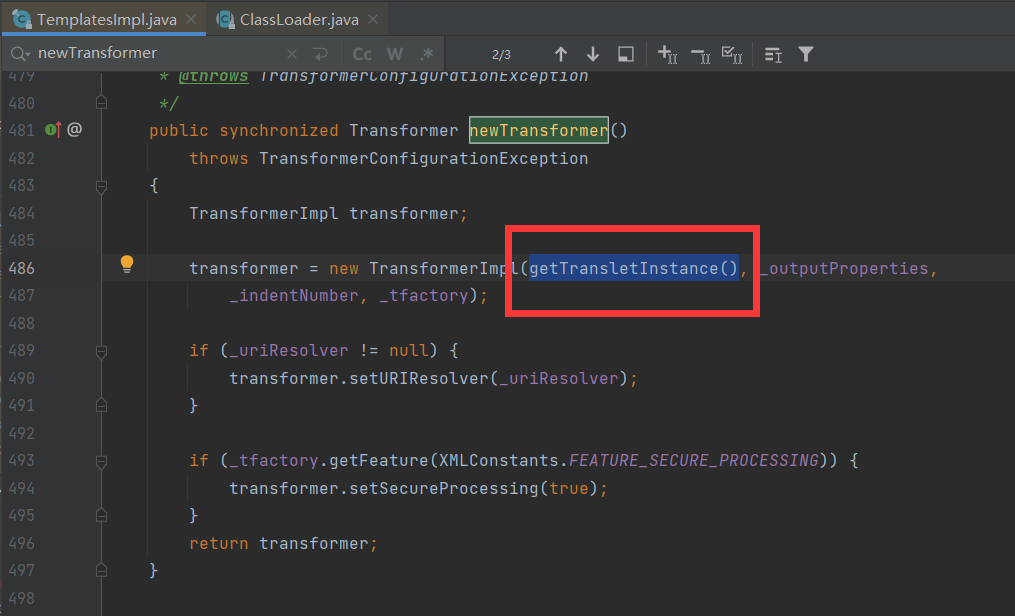Add selection for next occurrence

click(x=667, y=54)
